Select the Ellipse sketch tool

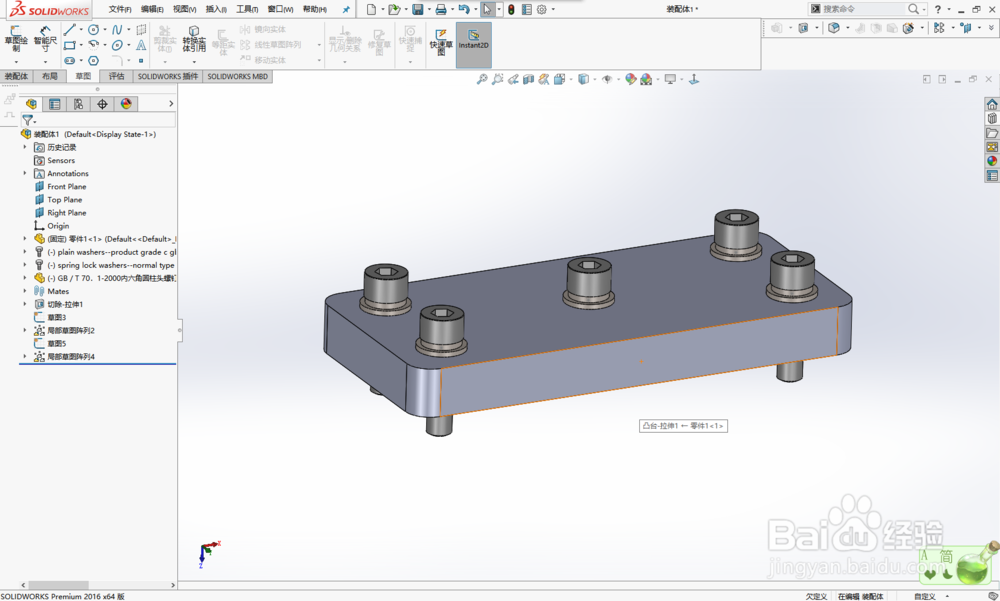[117, 45]
